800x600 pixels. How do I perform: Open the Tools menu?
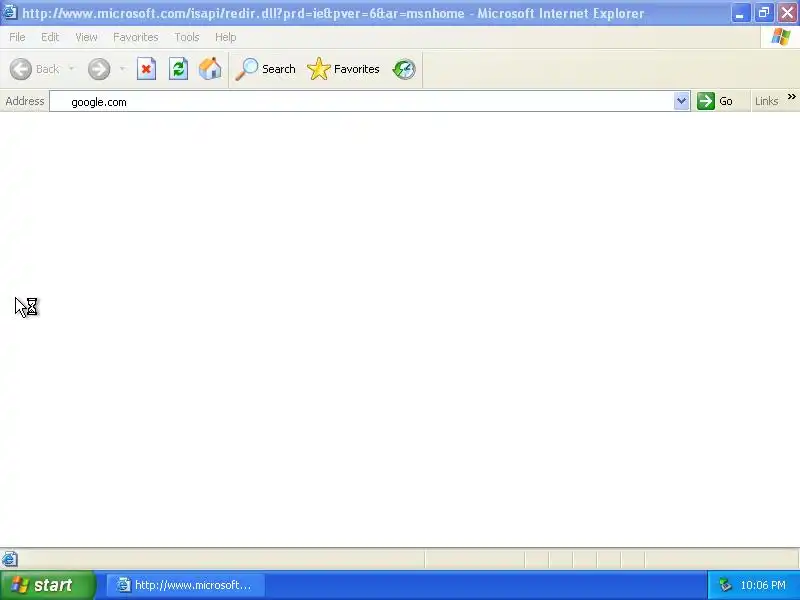click(187, 37)
